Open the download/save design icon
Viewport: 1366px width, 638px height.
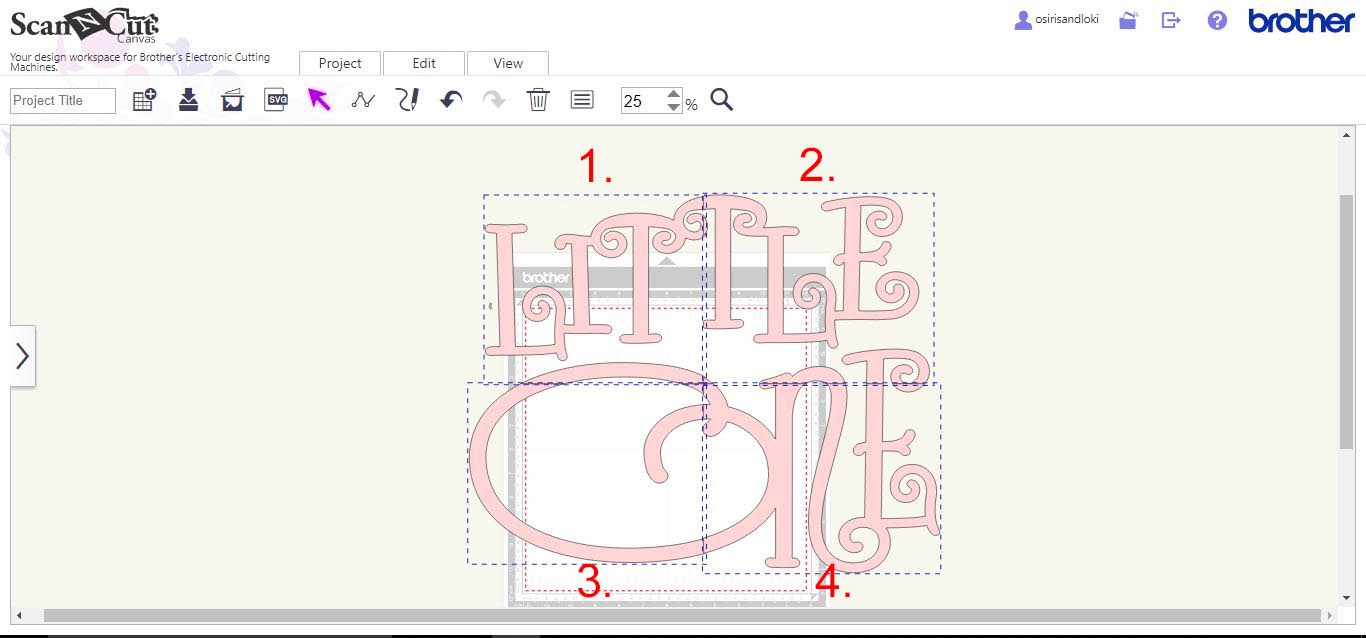pyautogui.click(x=187, y=99)
